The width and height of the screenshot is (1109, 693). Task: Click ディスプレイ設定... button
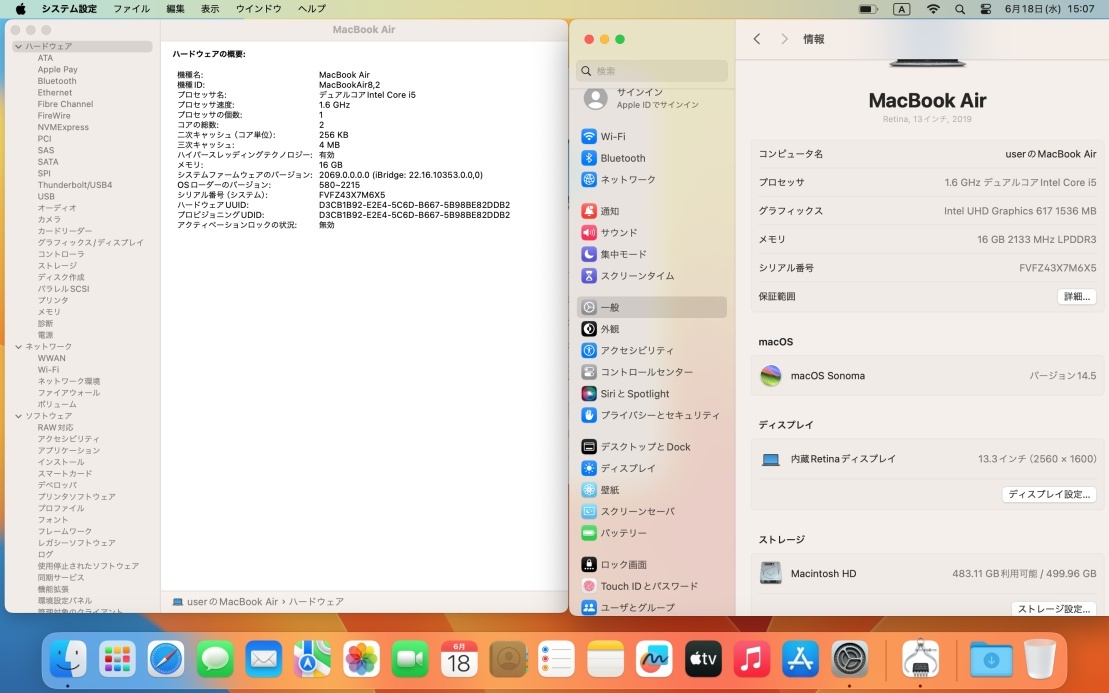[x=1049, y=494]
